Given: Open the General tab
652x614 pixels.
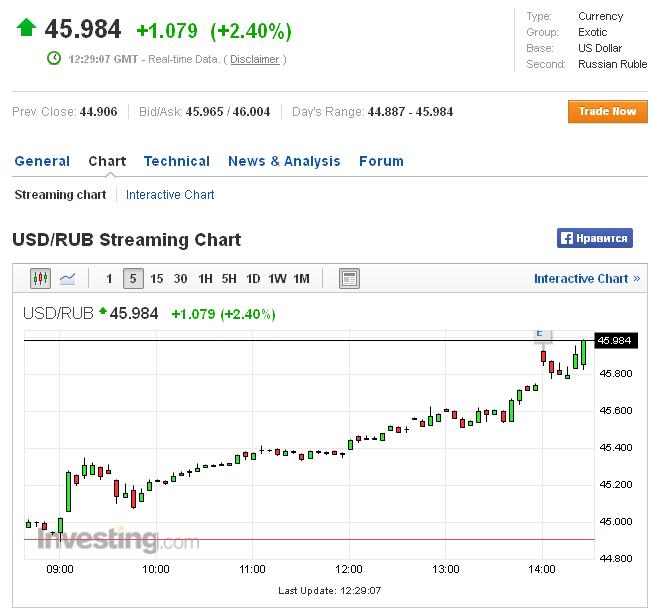Looking at the screenshot, I should pyautogui.click(x=42, y=161).
